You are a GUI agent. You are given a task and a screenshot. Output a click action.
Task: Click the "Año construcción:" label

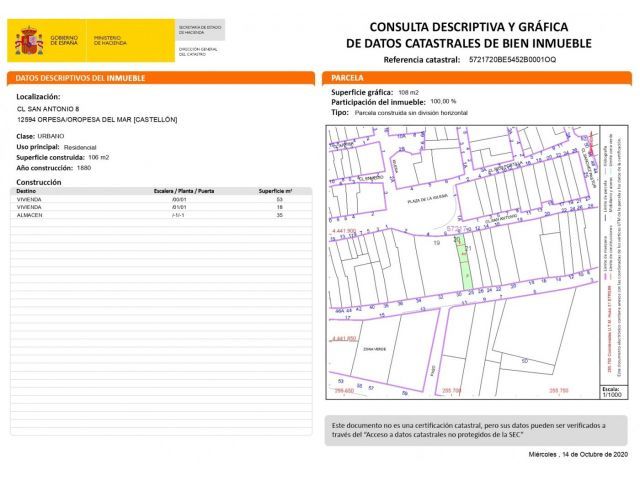(x=44, y=168)
